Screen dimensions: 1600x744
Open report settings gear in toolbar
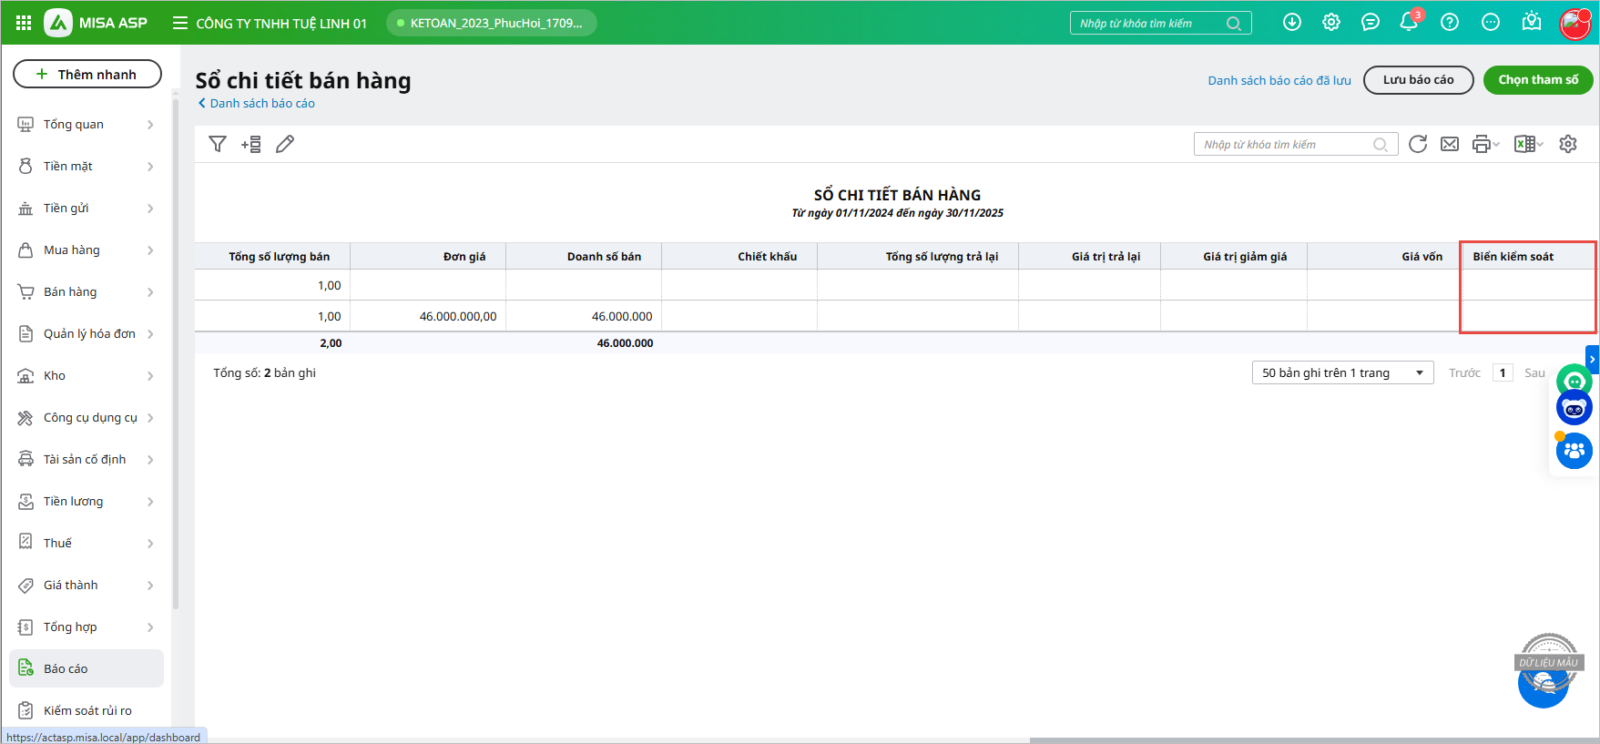[1568, 144]
